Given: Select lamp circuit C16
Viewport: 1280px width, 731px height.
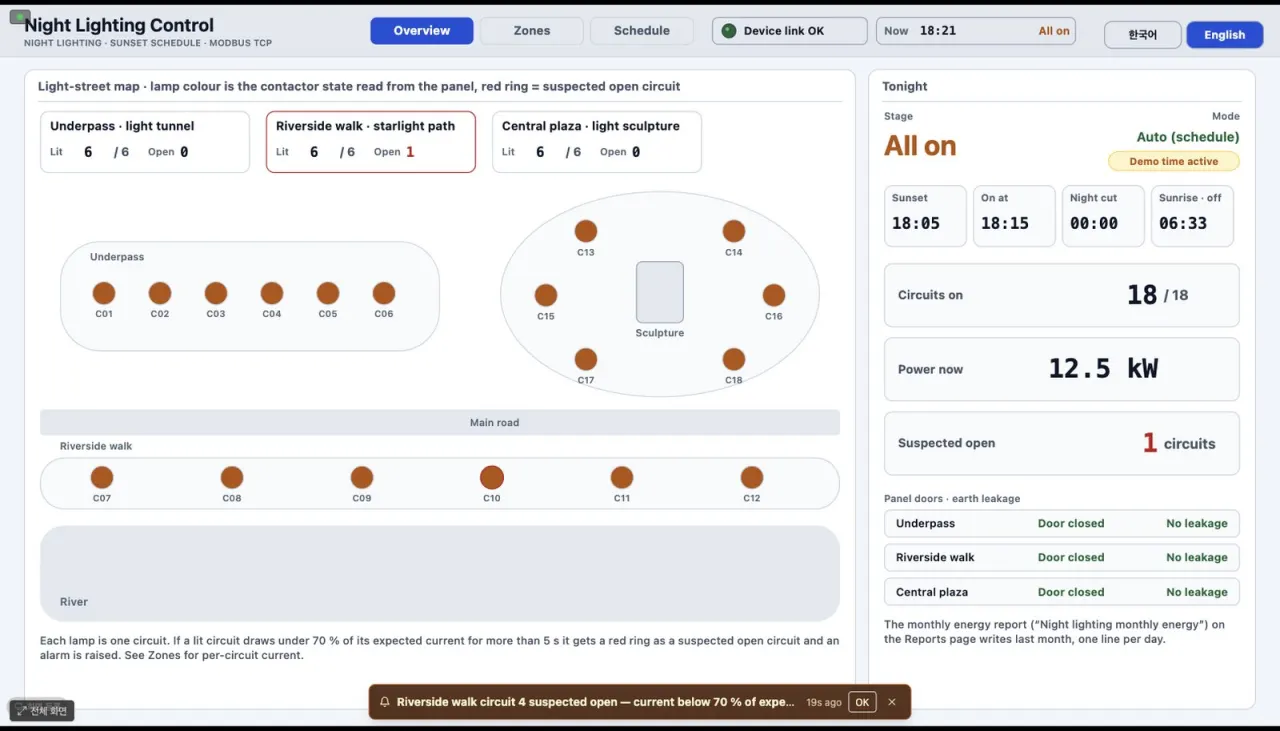Looking at the screenshot, I should coord(774,295).
